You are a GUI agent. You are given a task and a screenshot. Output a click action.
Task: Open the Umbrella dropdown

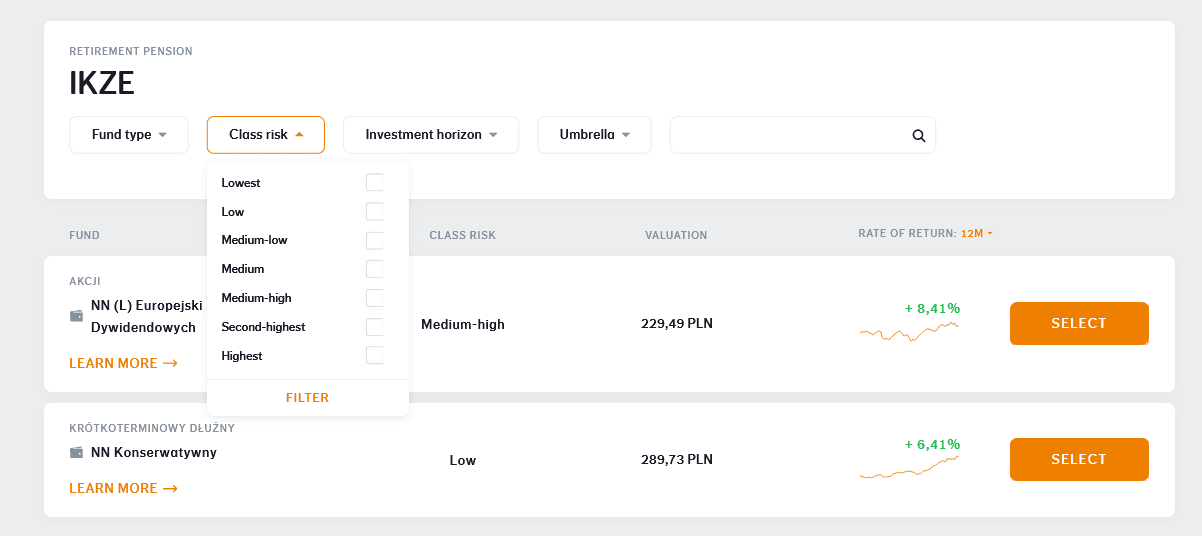pyautogui.click(x=594, y=135)
